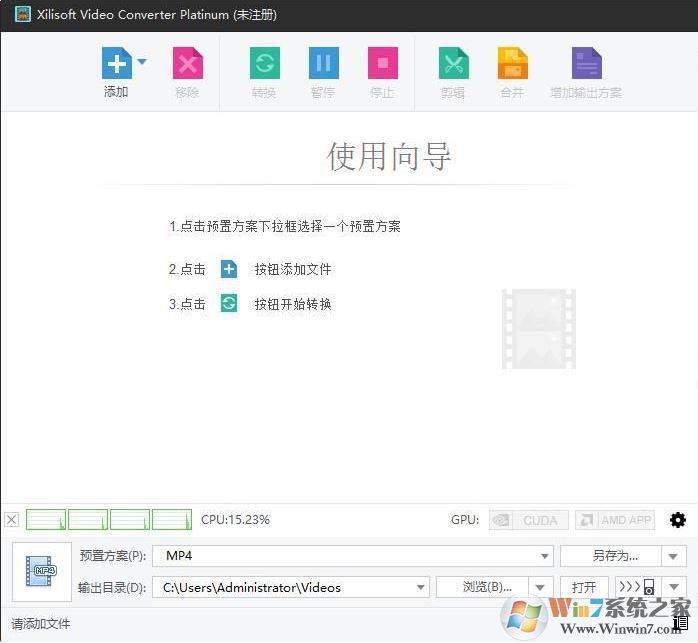Screen dimensions: 698x643
Task: Toggle CUDA GPU acceleration
Action: 529,520
